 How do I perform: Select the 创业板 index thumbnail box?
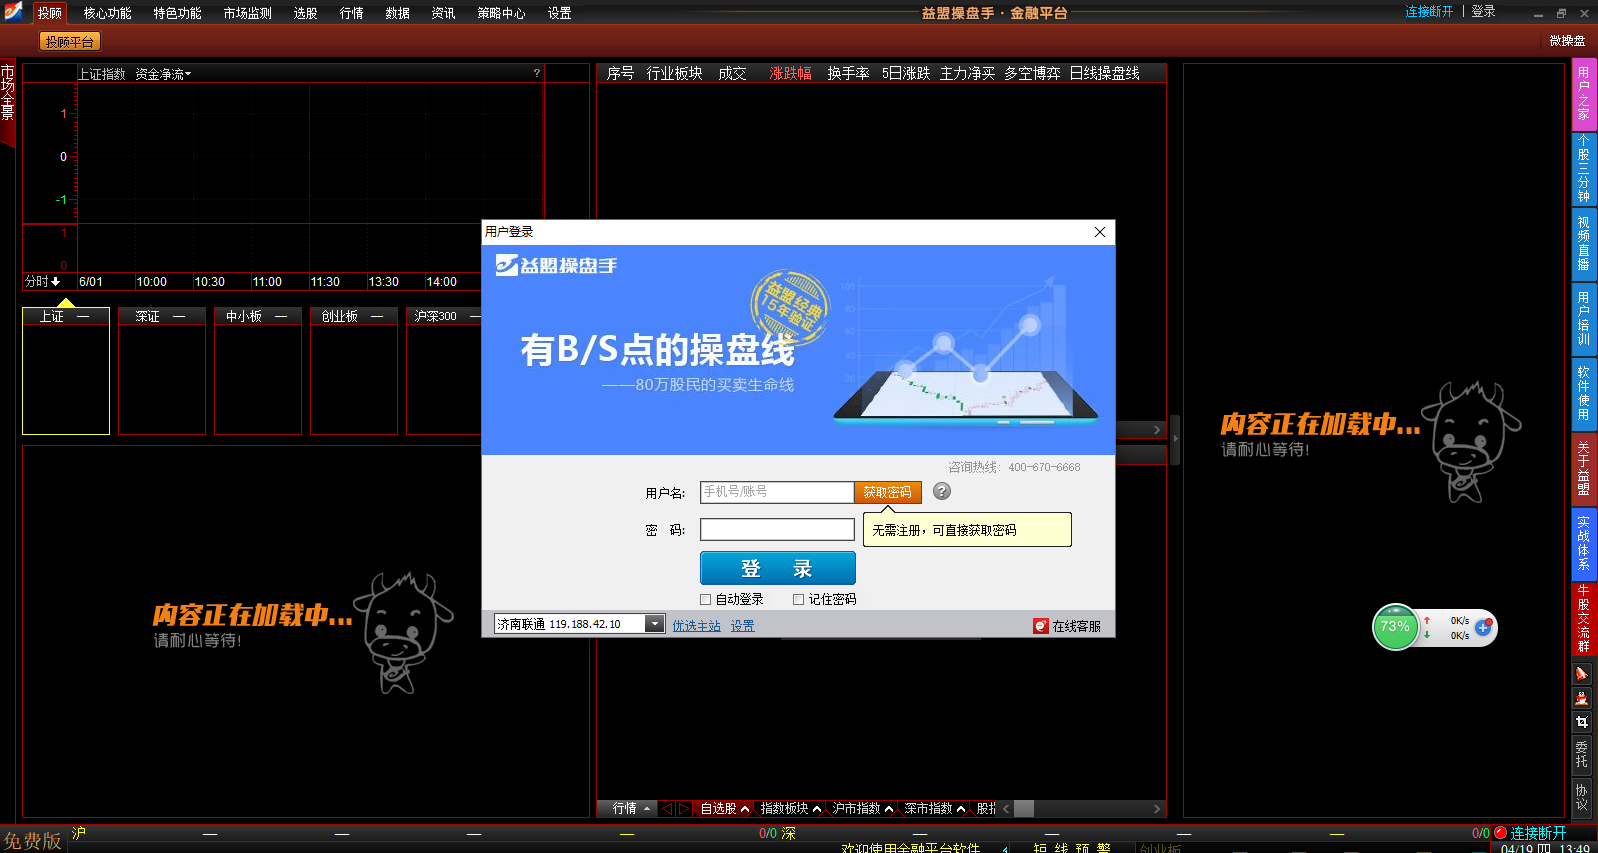pyautogui.click(x=354, y=371)
